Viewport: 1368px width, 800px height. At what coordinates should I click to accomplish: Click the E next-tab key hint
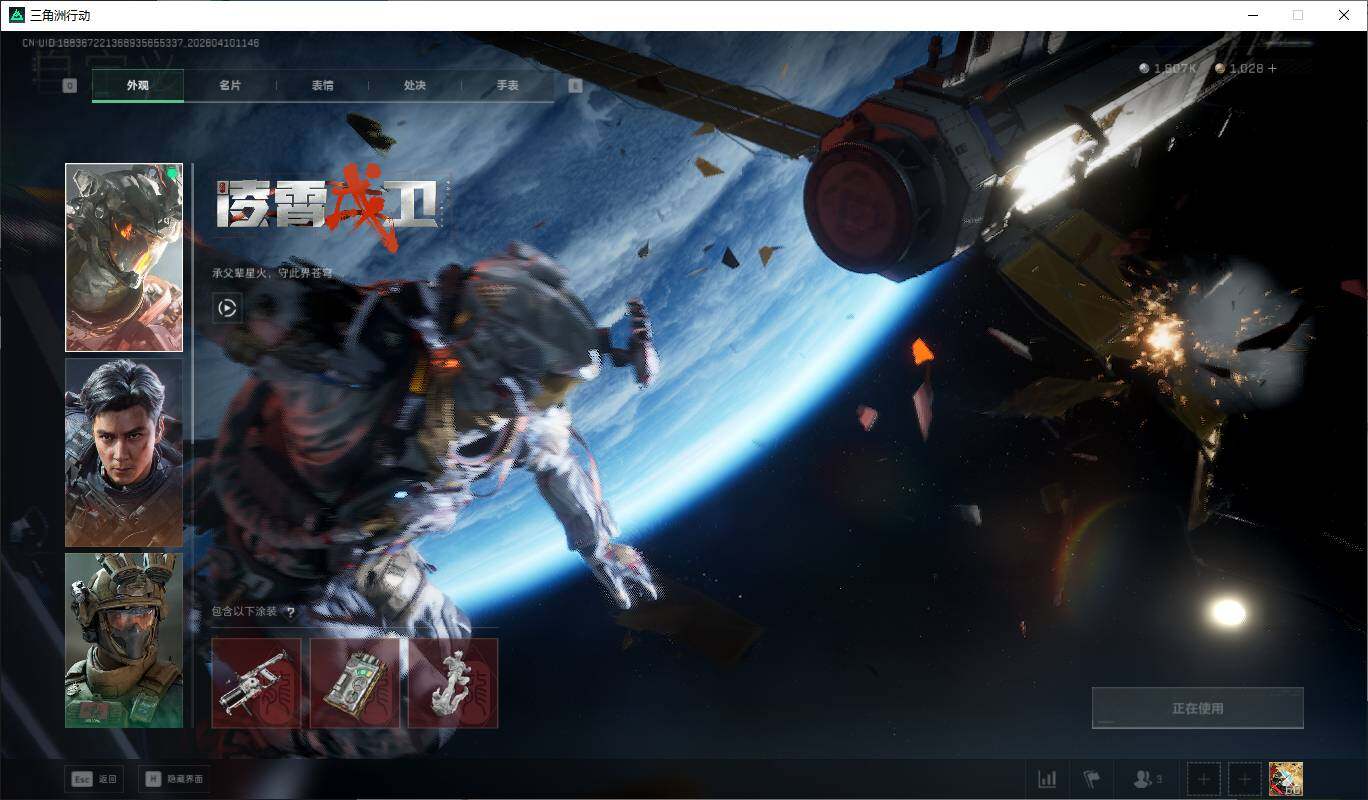[575, 86]
